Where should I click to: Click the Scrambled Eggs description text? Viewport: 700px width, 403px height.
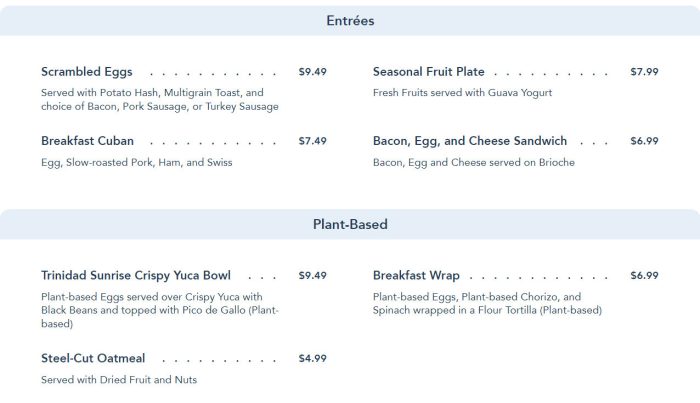(160, 99)
